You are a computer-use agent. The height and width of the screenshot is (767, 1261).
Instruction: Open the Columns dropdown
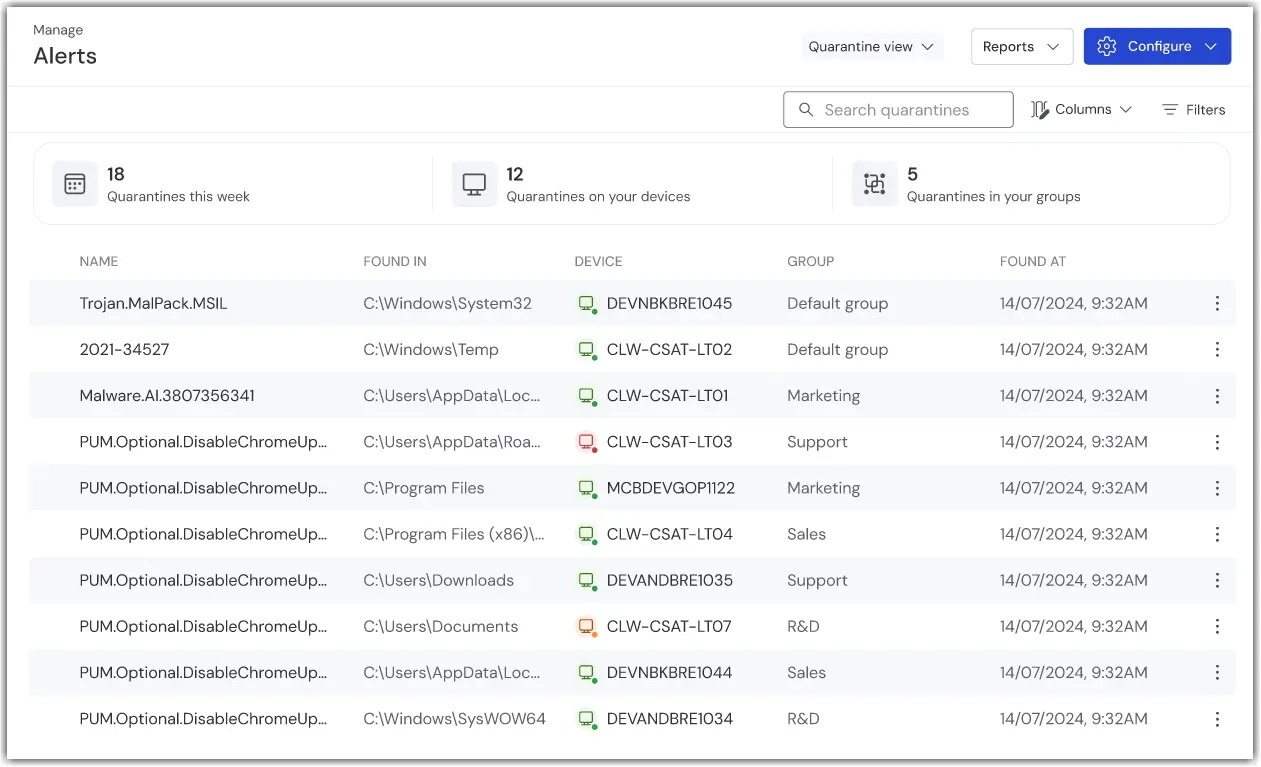point(1081,110)
